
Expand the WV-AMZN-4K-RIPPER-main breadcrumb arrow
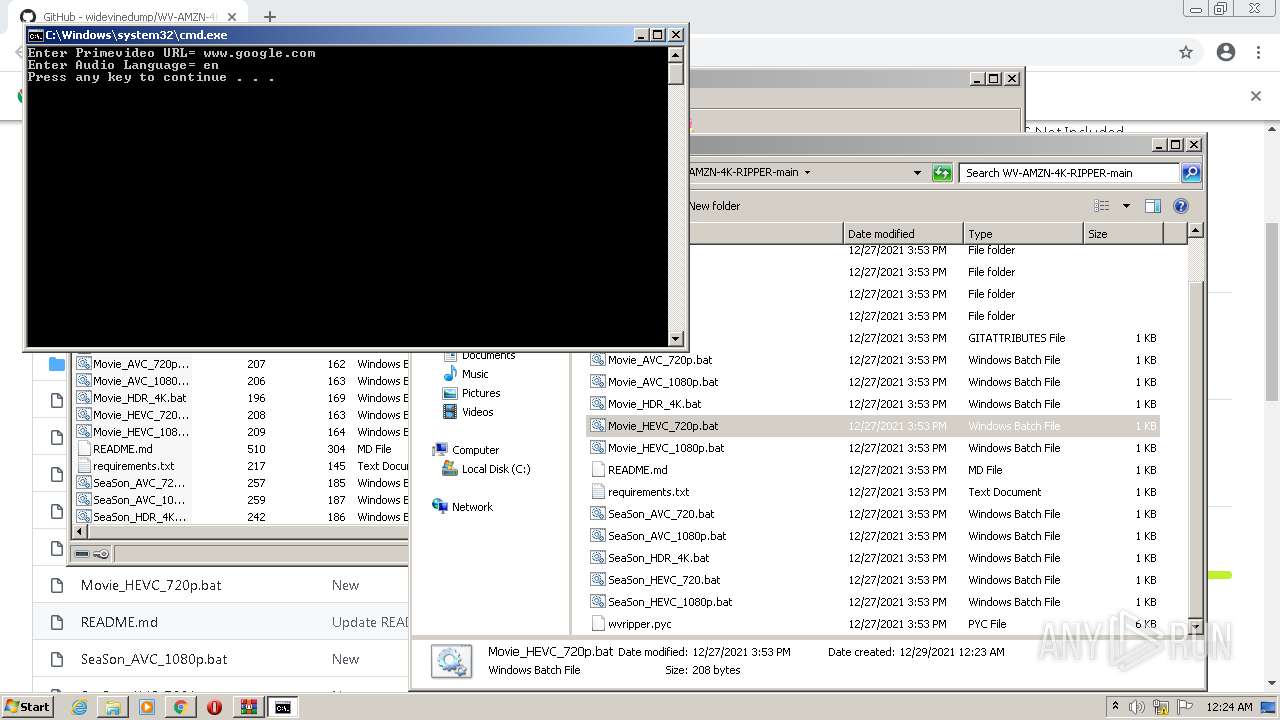click(x=807, y=172)
